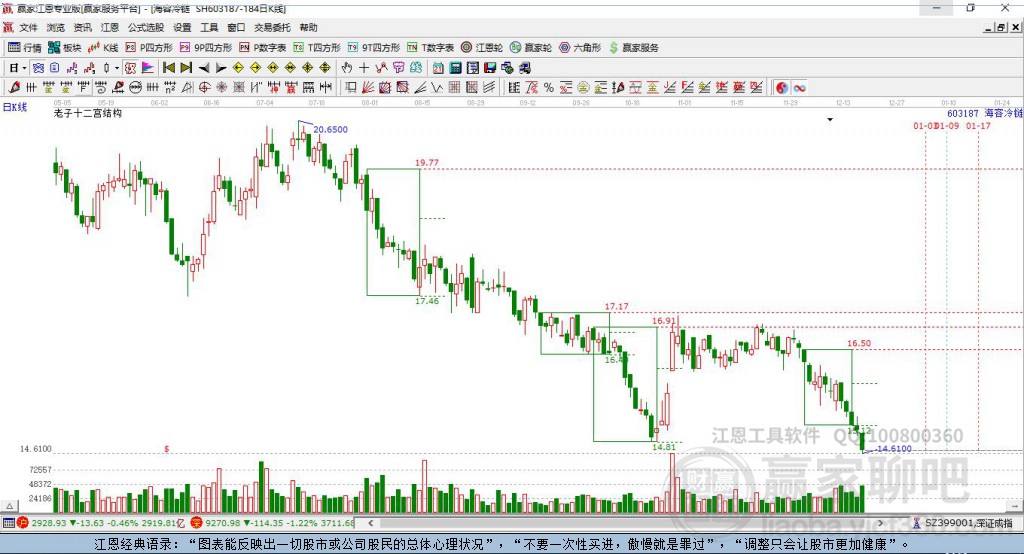Open the 资讯 menu
The height and width of the screenshot is (554, 1024).
pos(82,27)
